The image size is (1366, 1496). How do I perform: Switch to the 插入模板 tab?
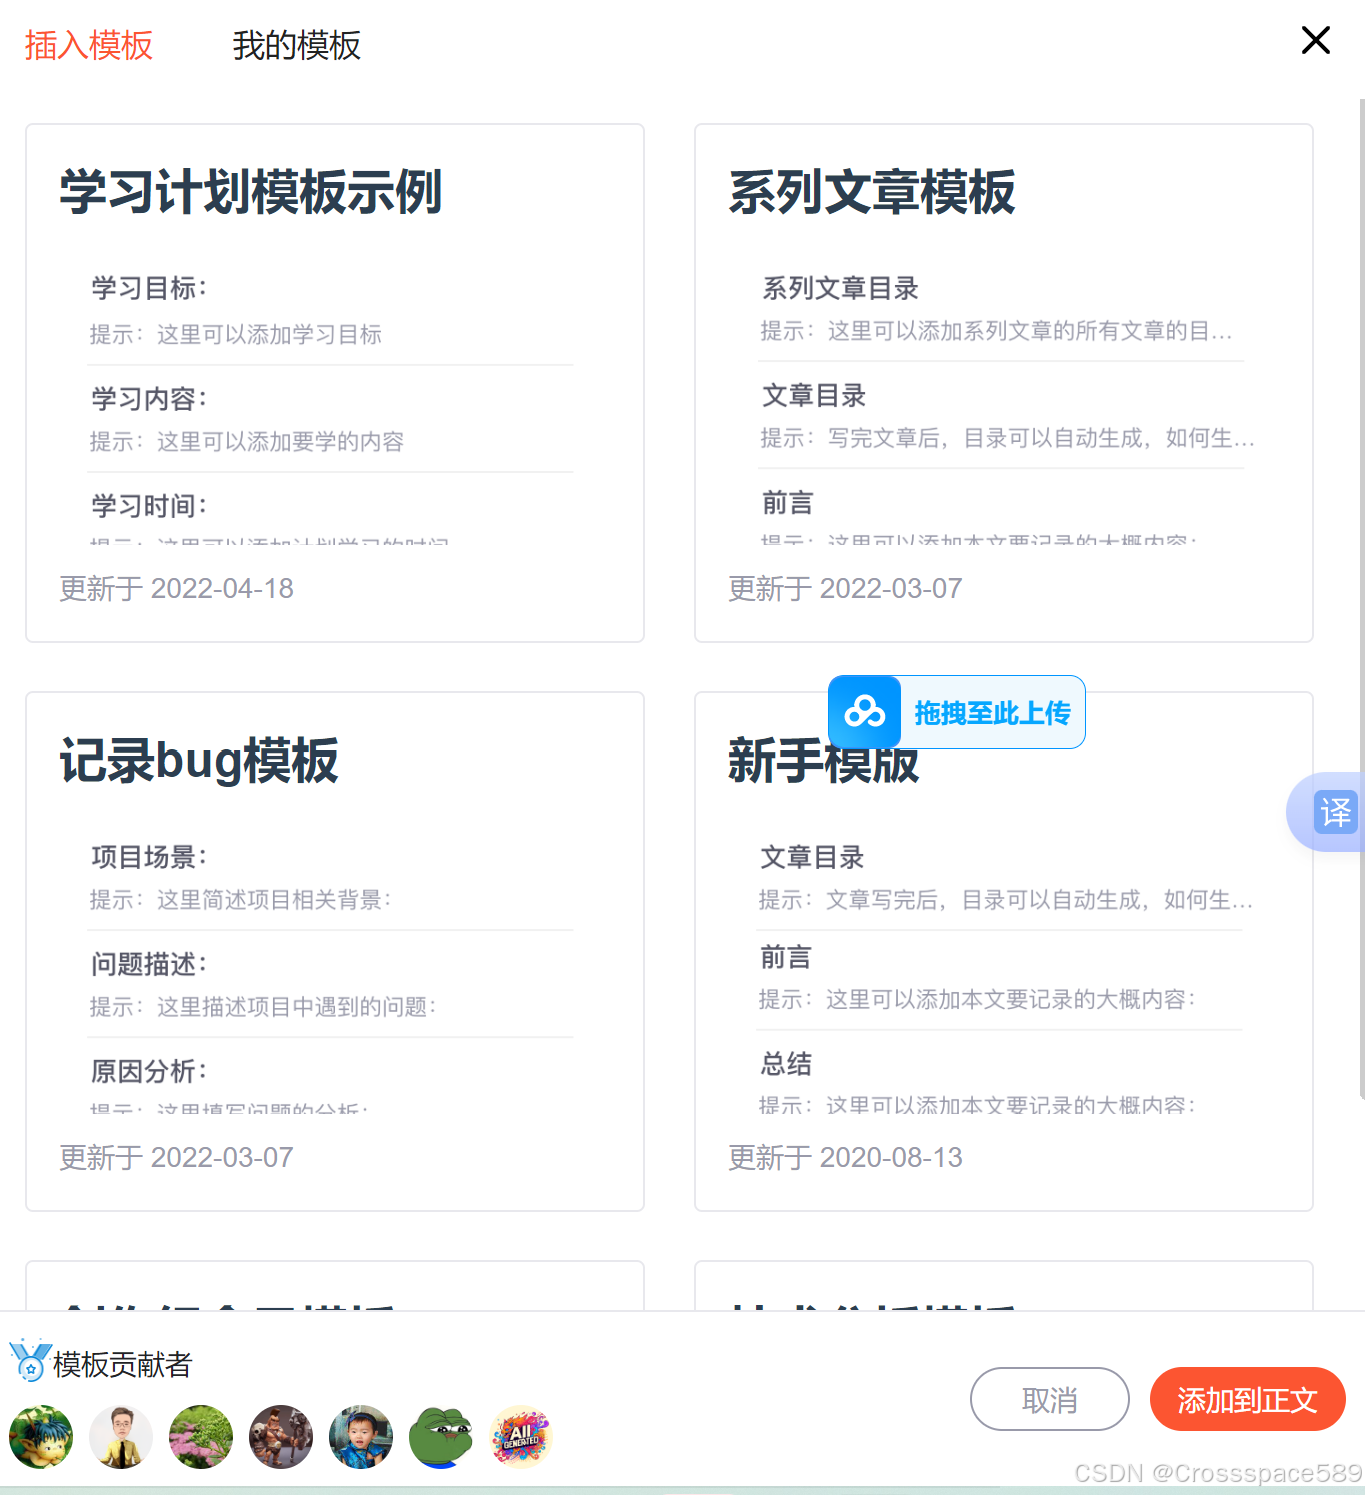tap(88, 46)
